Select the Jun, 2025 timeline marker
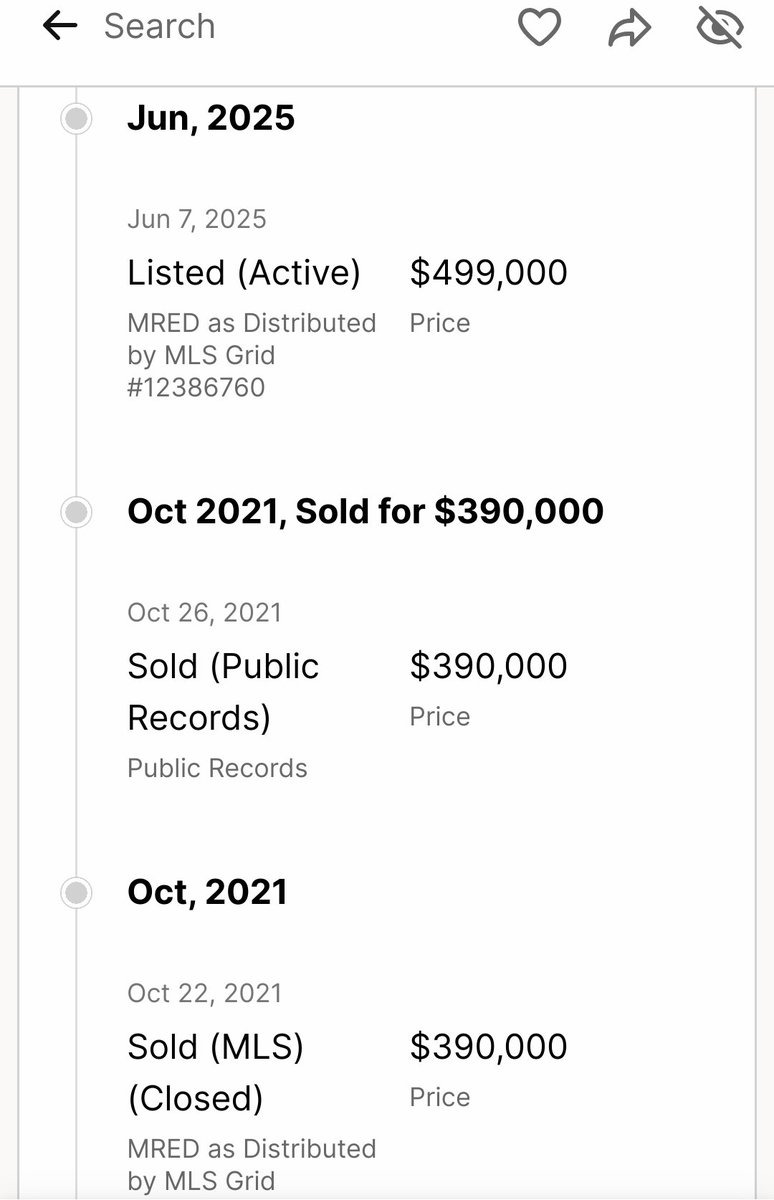774x1200 pixels. [76, 119]
